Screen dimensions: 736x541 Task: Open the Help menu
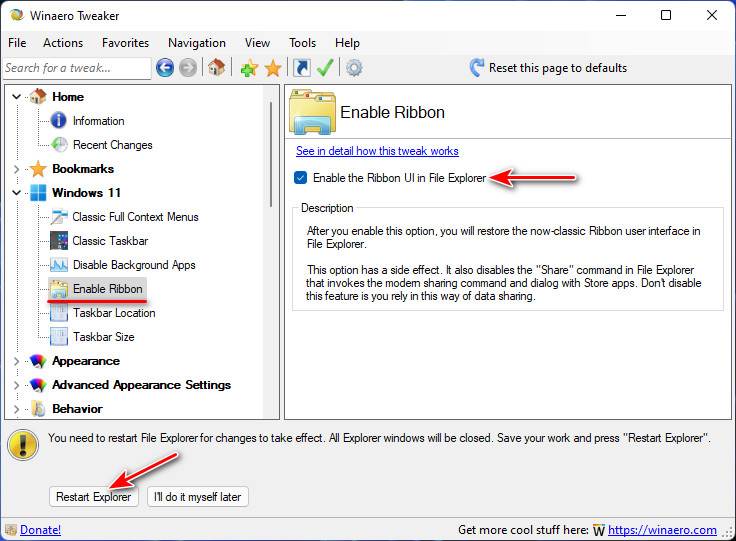(x=347, y=43)
